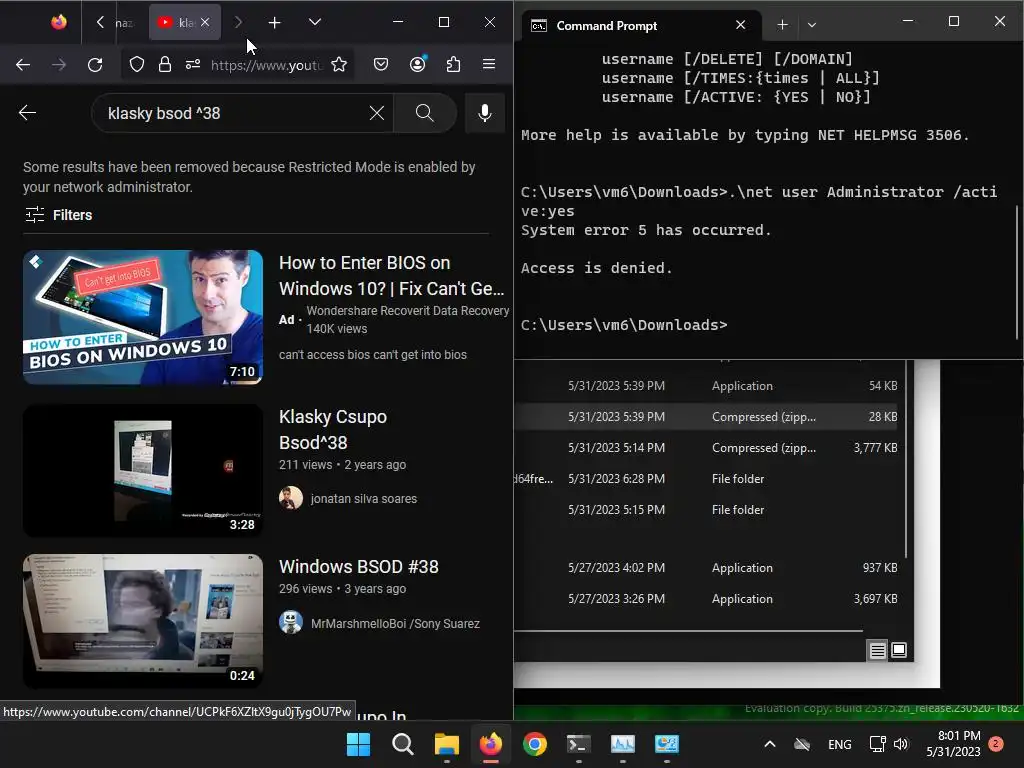1024x768 pixels.
Task: Open the Firefox application hamburger menu
Action: pos(488,64)
